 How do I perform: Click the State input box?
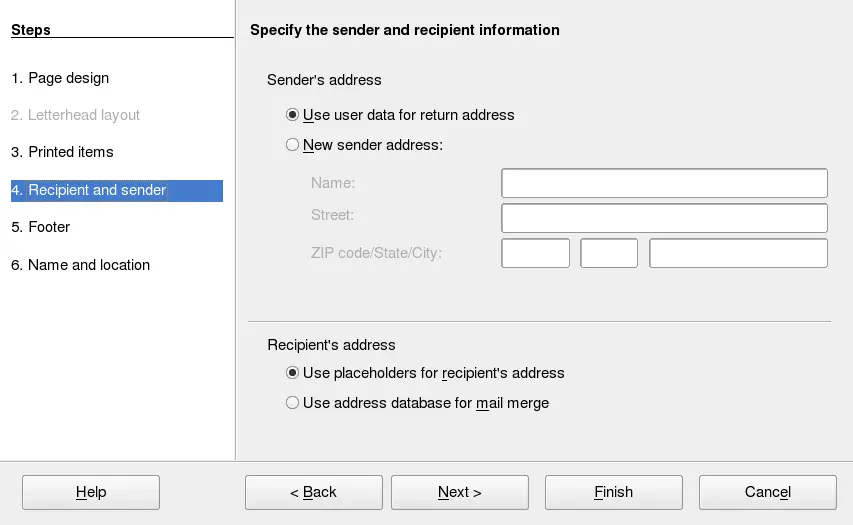click(x=608, y=253)
